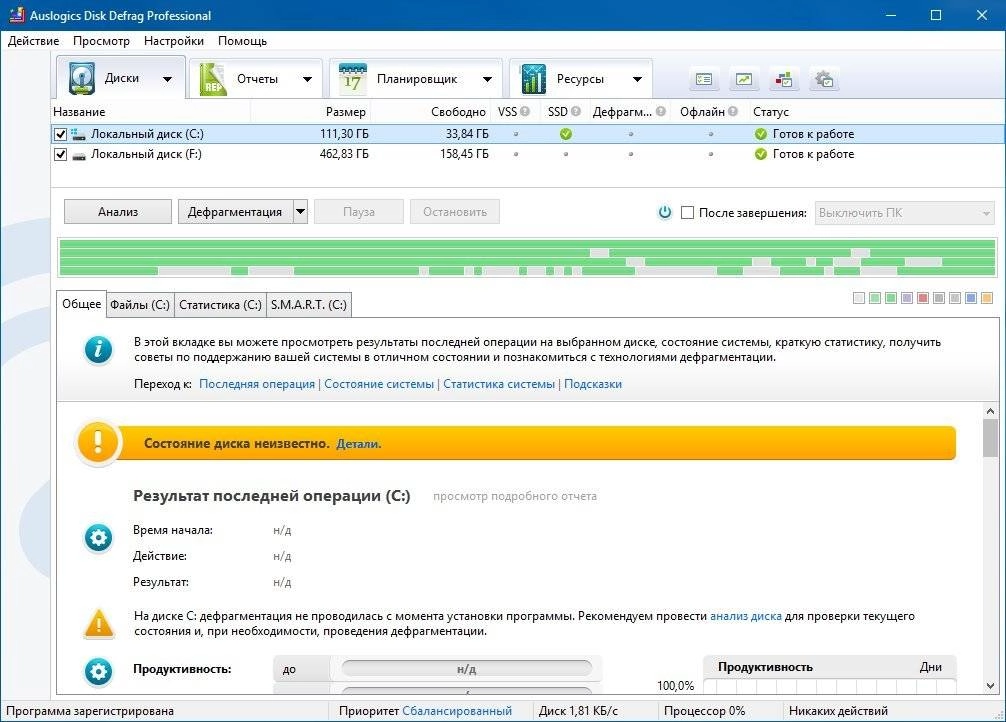
Task: Click the performance graph toolbar icon
Action: (x=744, y=80)
